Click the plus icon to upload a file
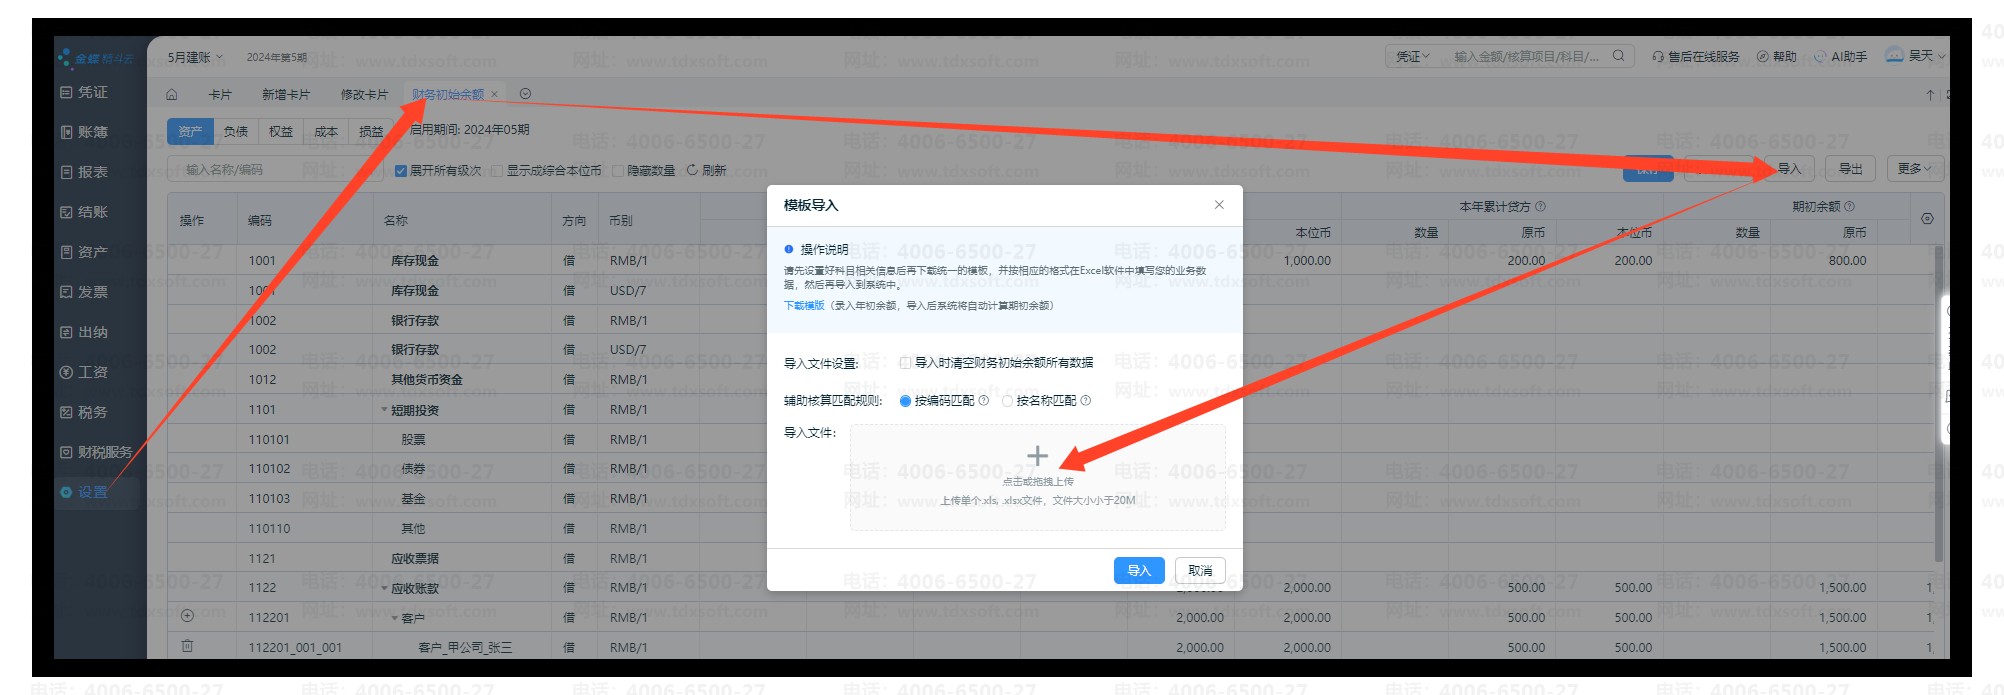The width and height of the screenshot is (2004, 695). 1037,457
